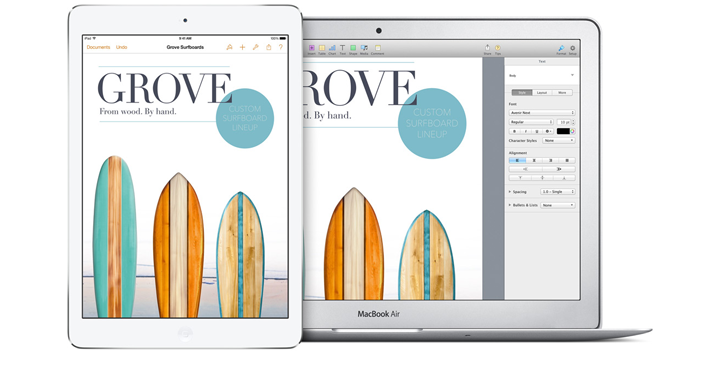Open the Share icon on iPad toolbar
Image resolution: width=720 pixels, height=374 pixels.
click(269, 47)
